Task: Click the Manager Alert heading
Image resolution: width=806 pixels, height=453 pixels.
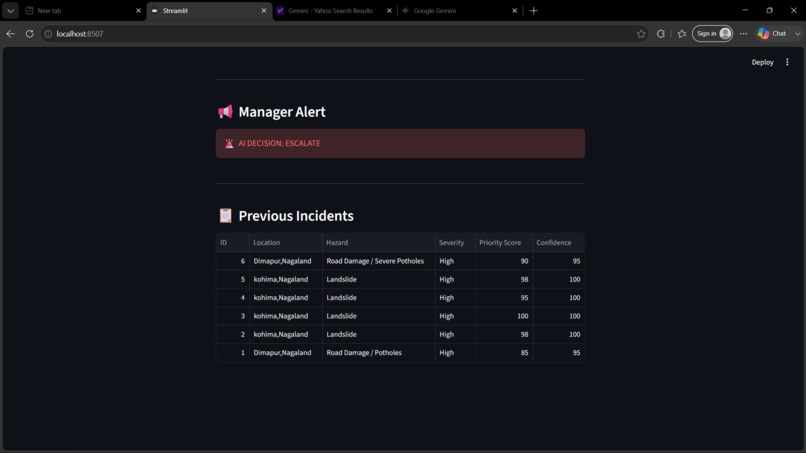Action: pyautogui.click(x=282, y=112)
